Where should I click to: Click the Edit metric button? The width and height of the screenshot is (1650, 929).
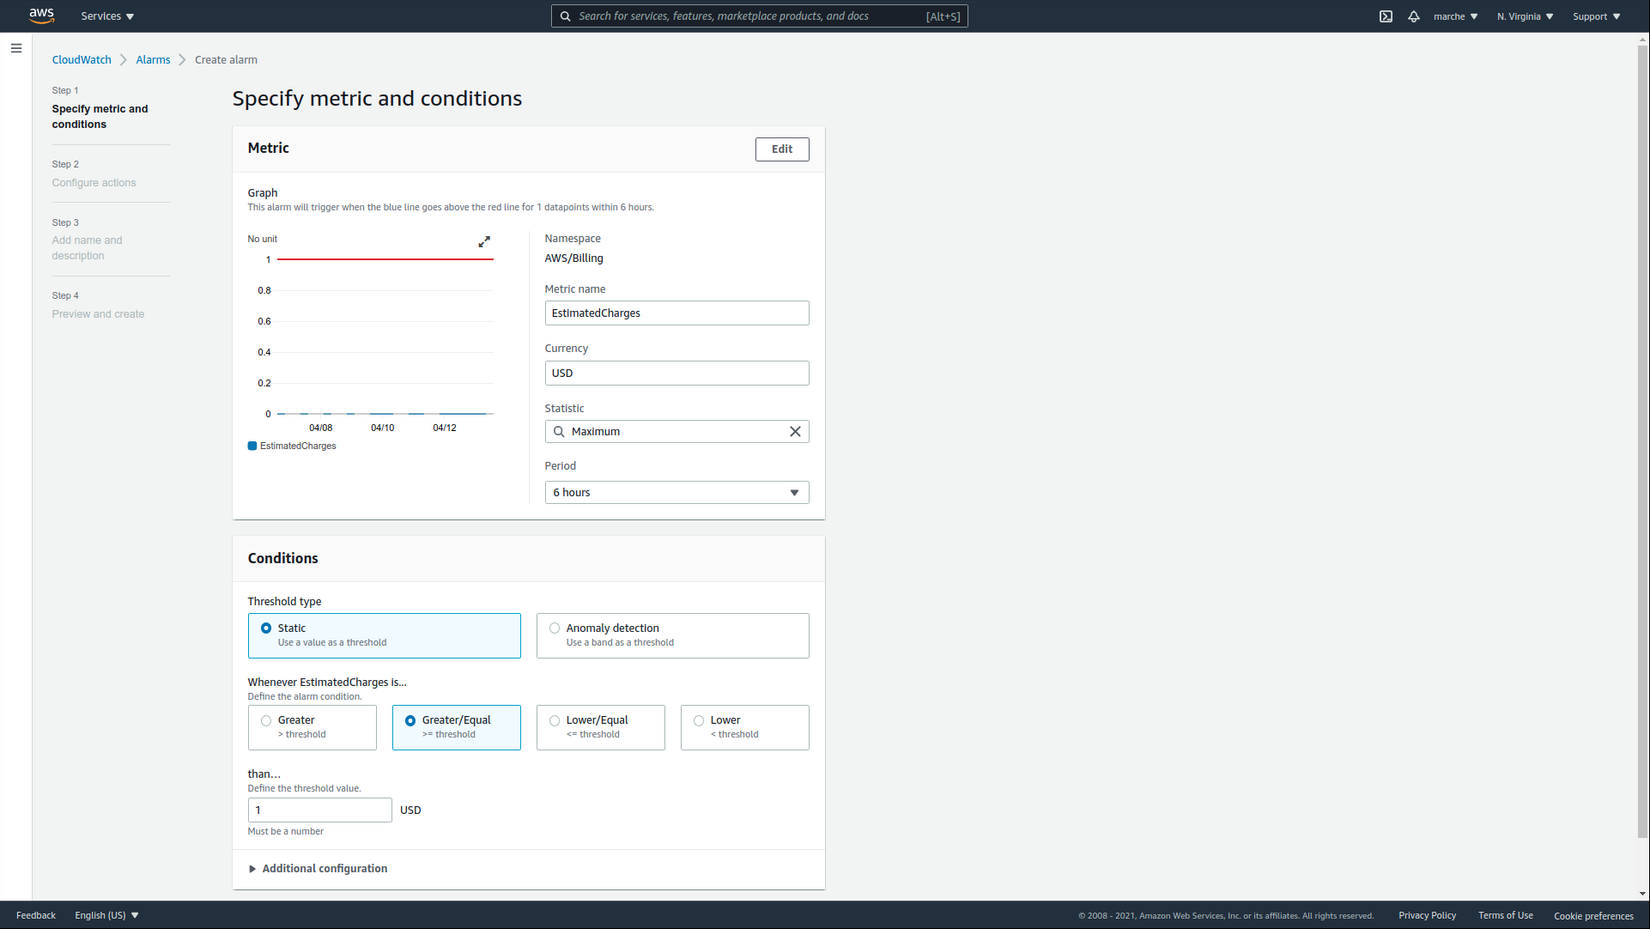(x=782, y=149)
